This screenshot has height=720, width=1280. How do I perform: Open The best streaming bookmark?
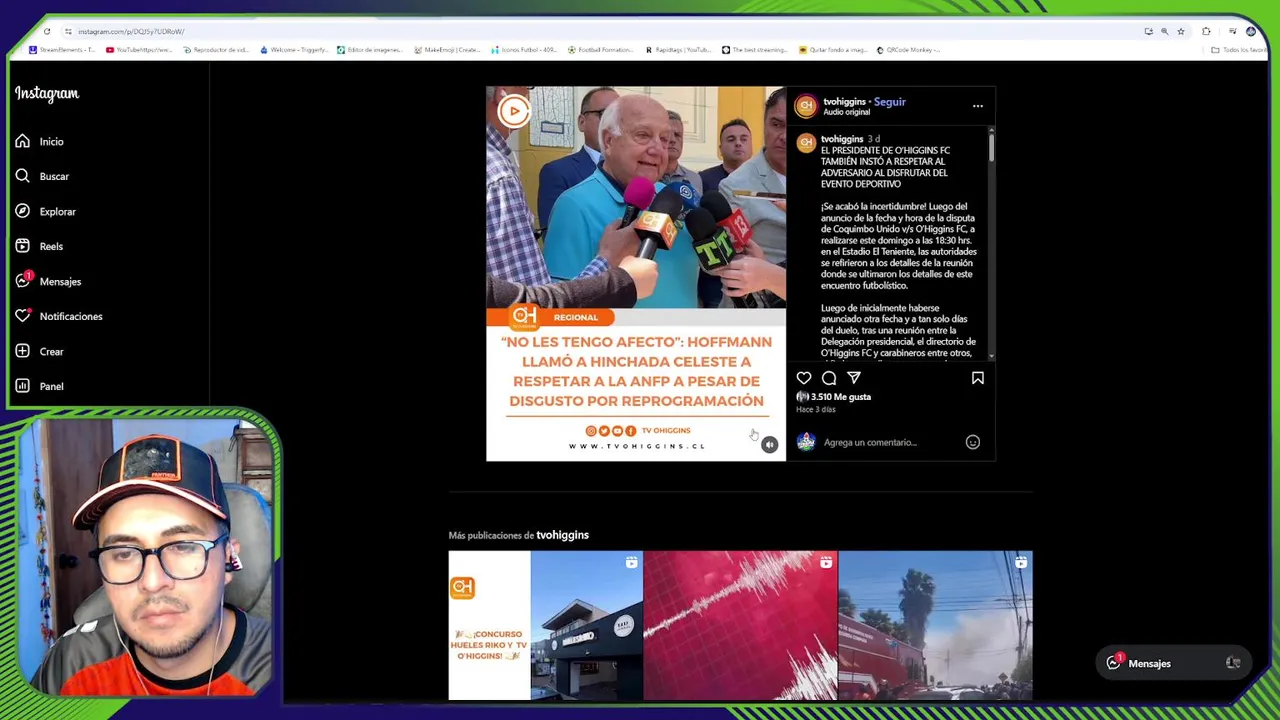pos(755,50)
